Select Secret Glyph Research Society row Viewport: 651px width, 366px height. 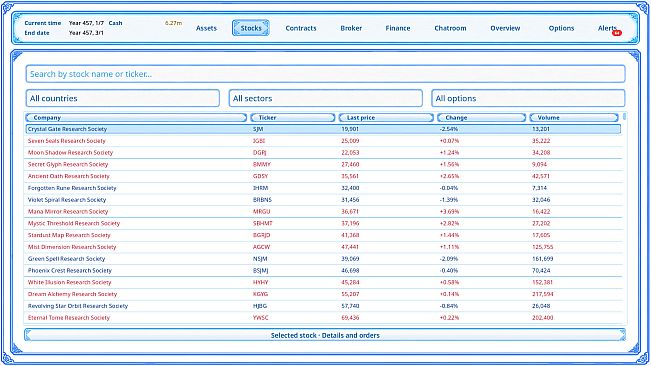pyautogui.click(x=323, y=164)
